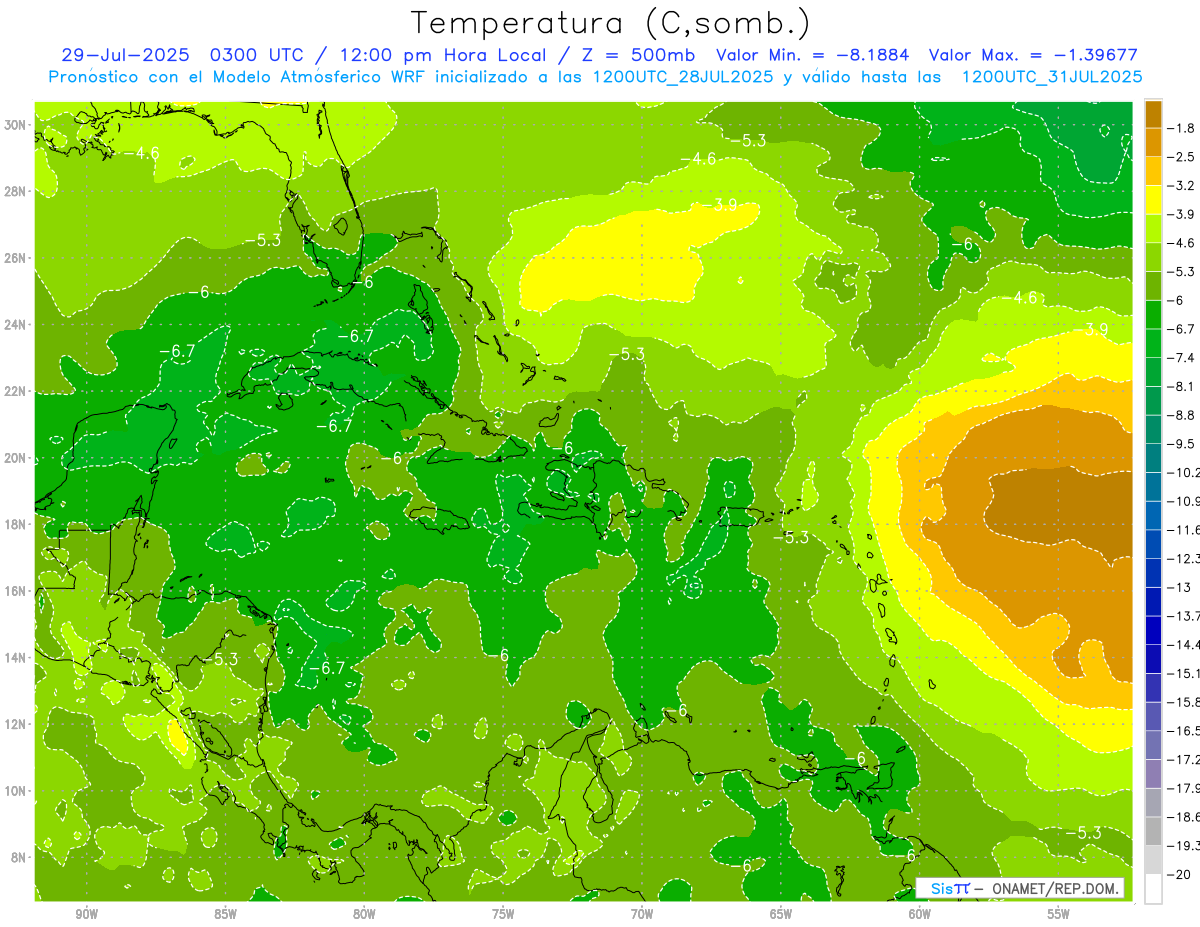Click the "Valor Max. = -1.39677" text
The image size is (1200, 927).
1033,55
